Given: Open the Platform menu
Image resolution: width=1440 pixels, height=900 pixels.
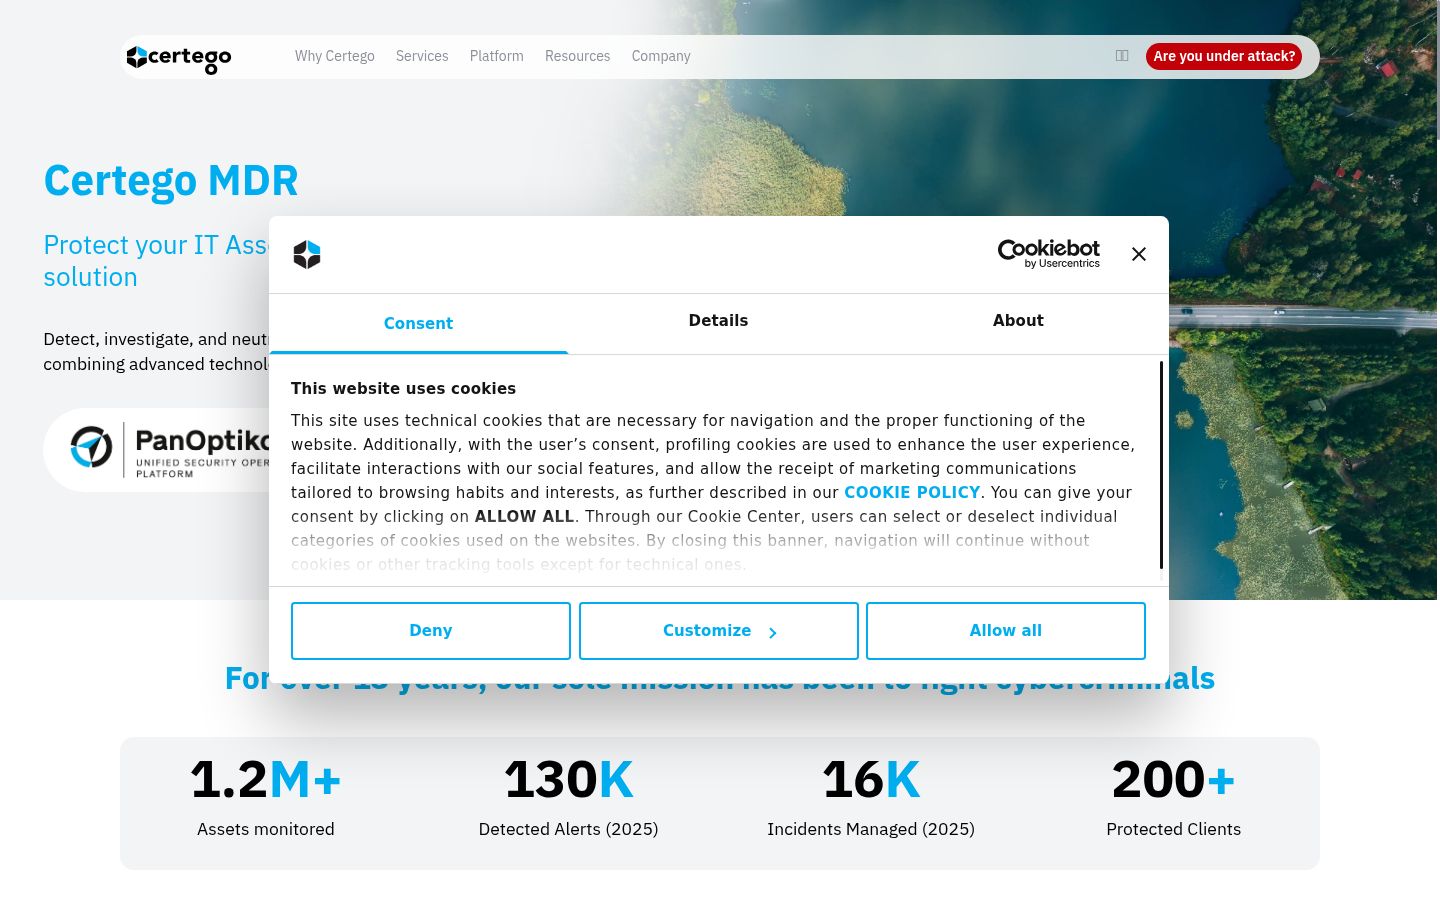Looking at the screenshot, I should (x=497, y=56).
